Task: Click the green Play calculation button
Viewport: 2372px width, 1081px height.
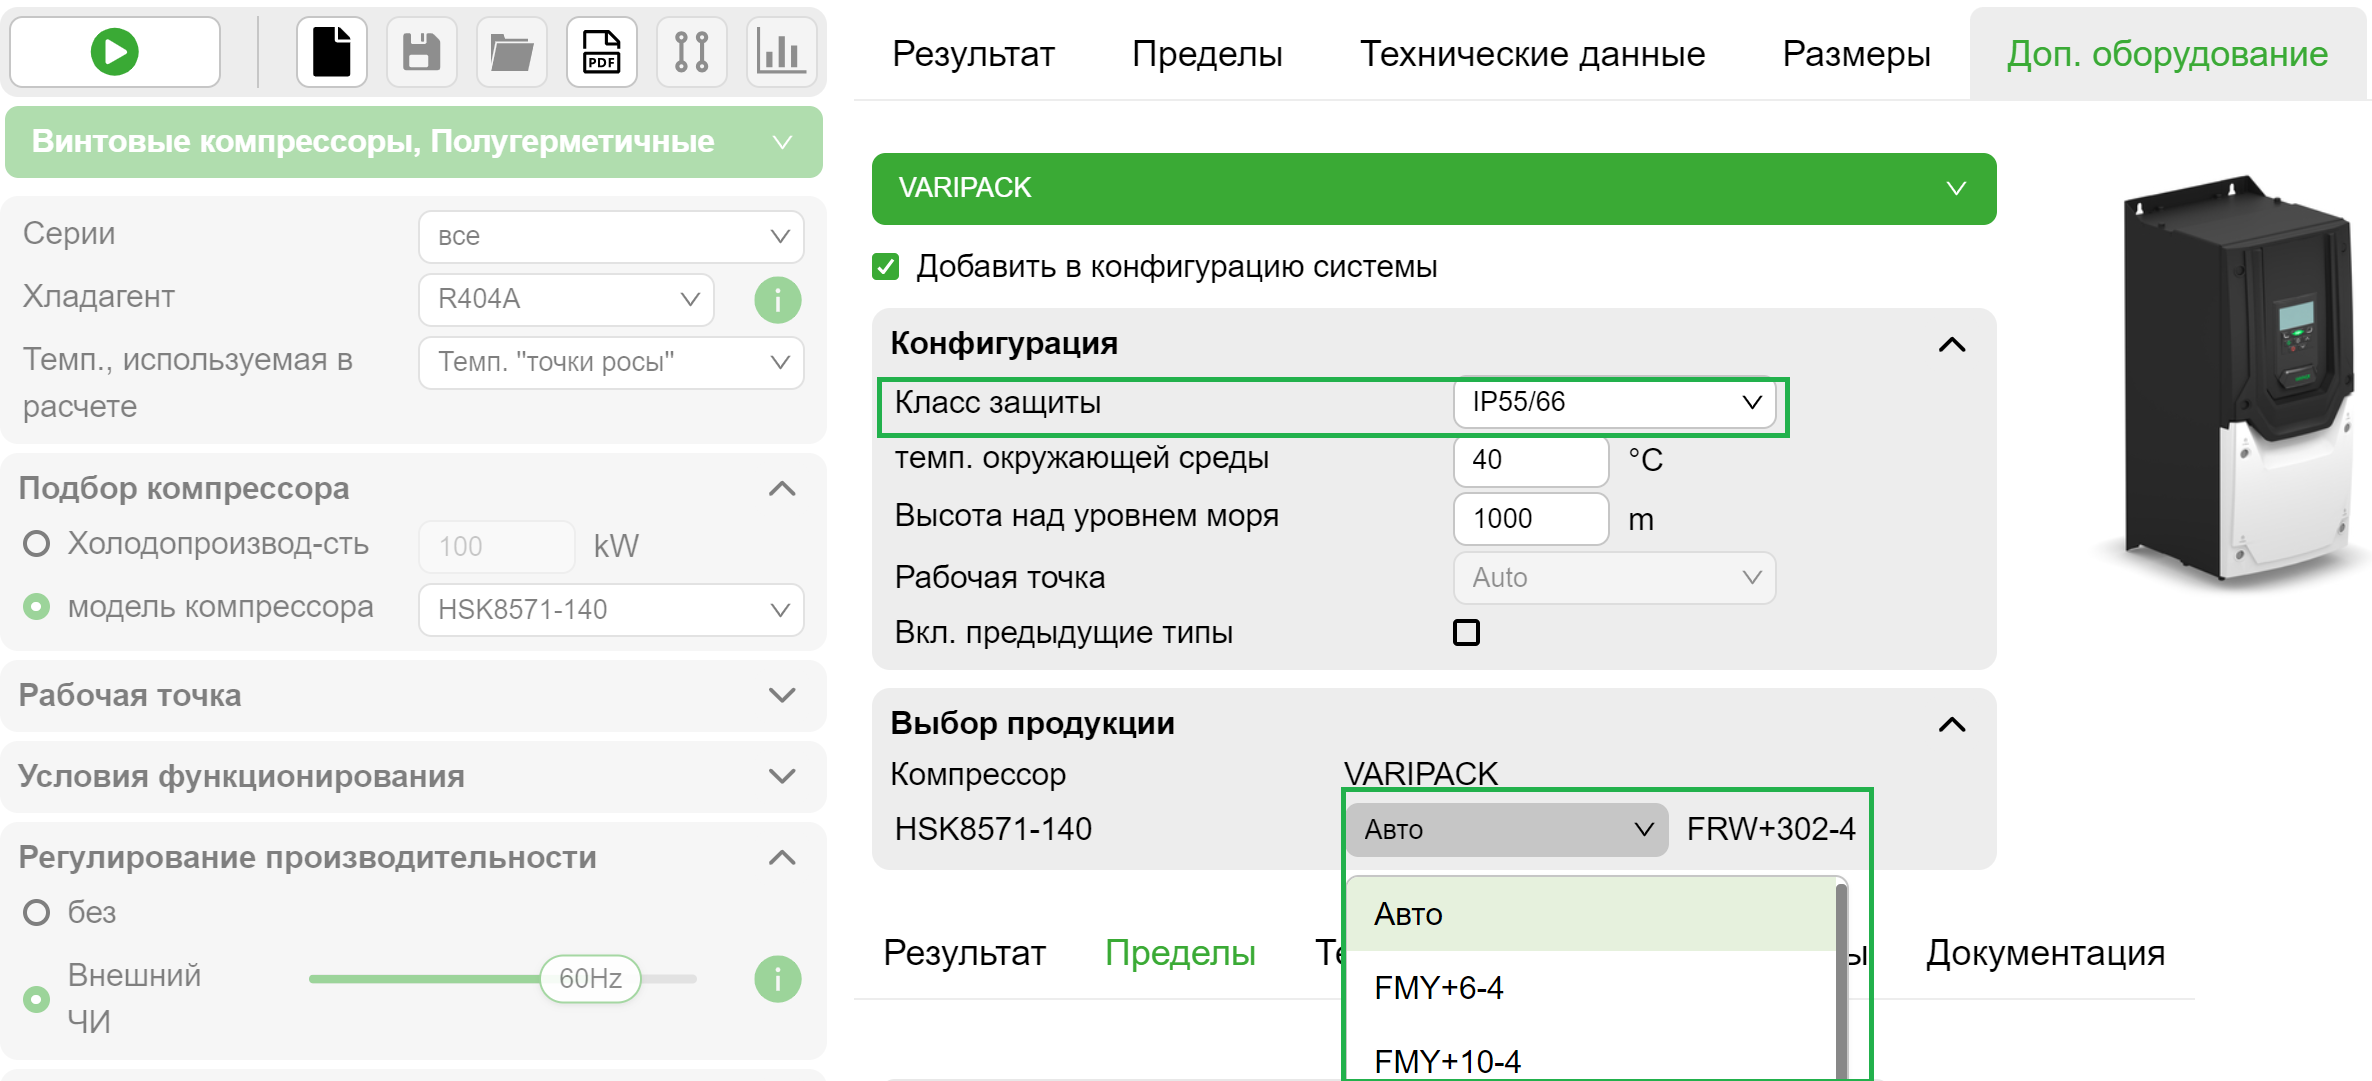Action: tap(113, 51)
